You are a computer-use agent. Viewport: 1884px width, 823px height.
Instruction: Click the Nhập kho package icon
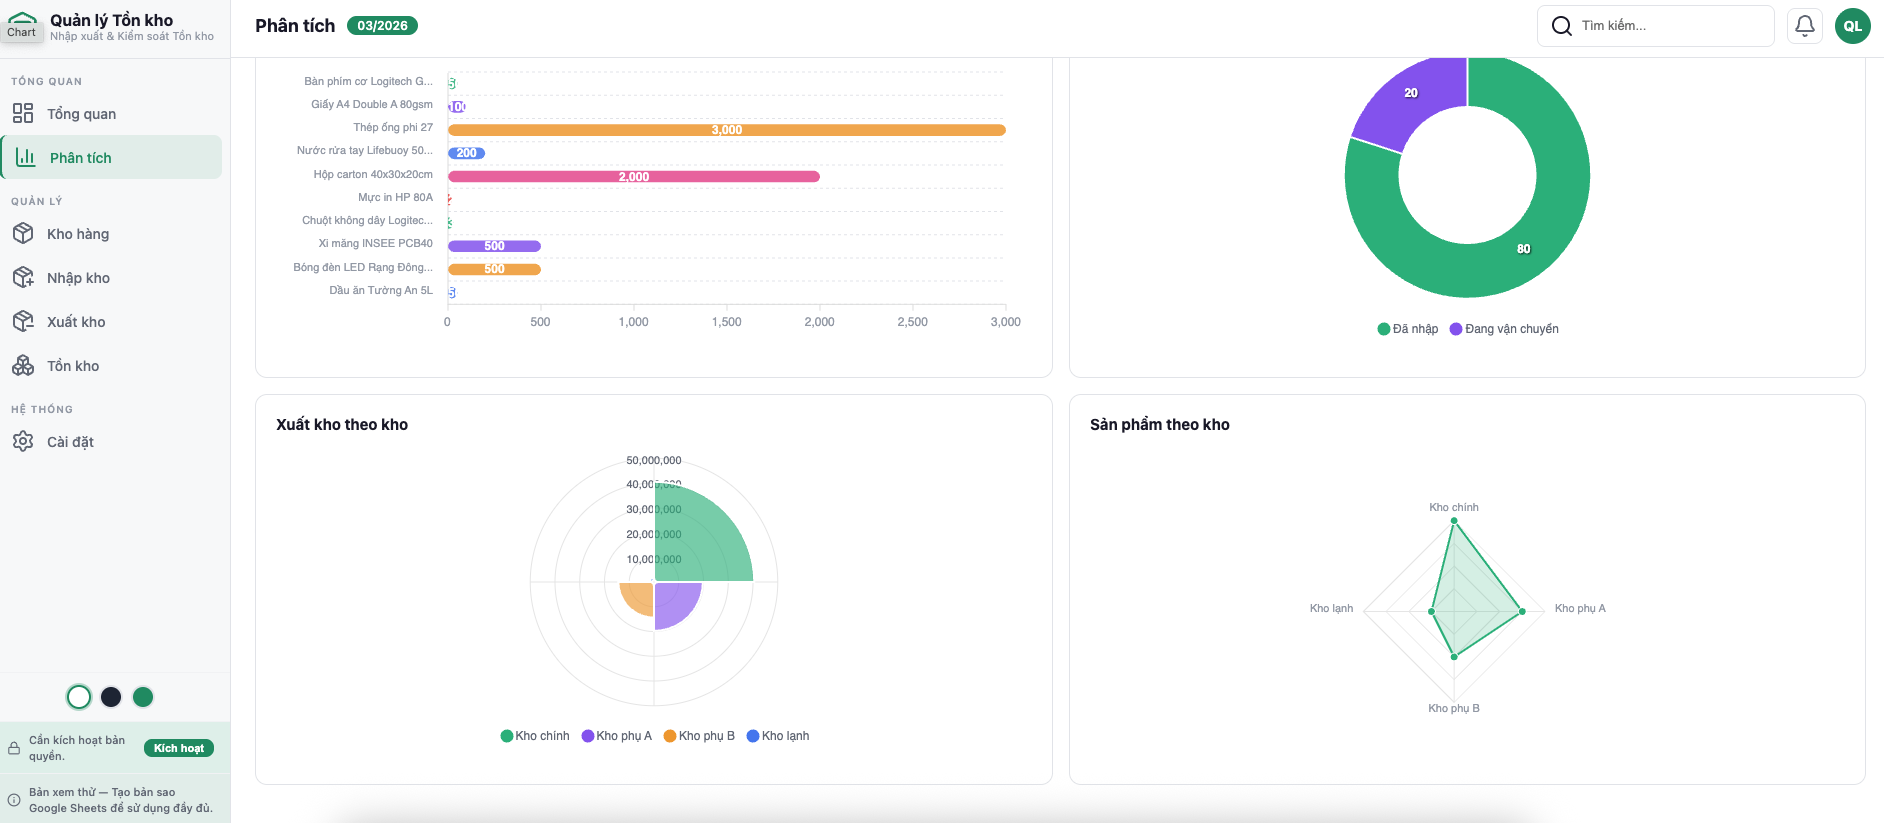[x=23, y=278]
